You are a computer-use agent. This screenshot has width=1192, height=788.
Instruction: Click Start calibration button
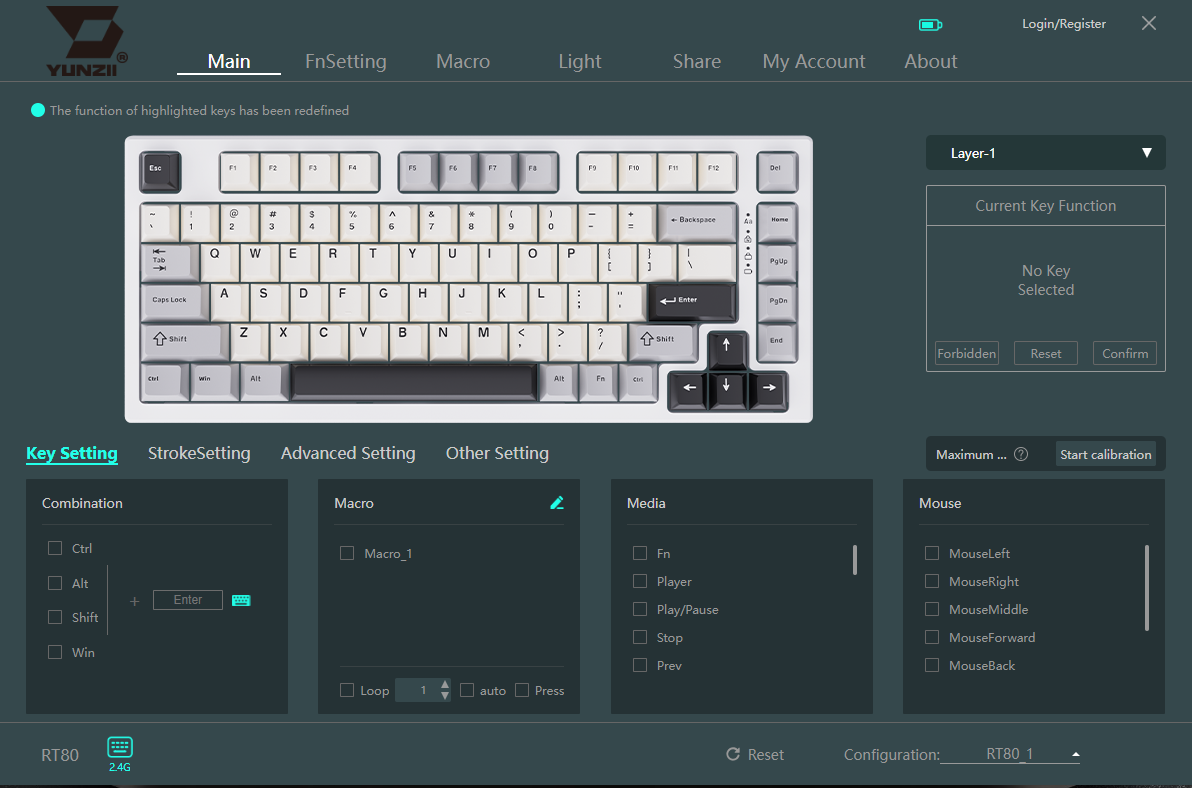click(x=1105, y=454)
